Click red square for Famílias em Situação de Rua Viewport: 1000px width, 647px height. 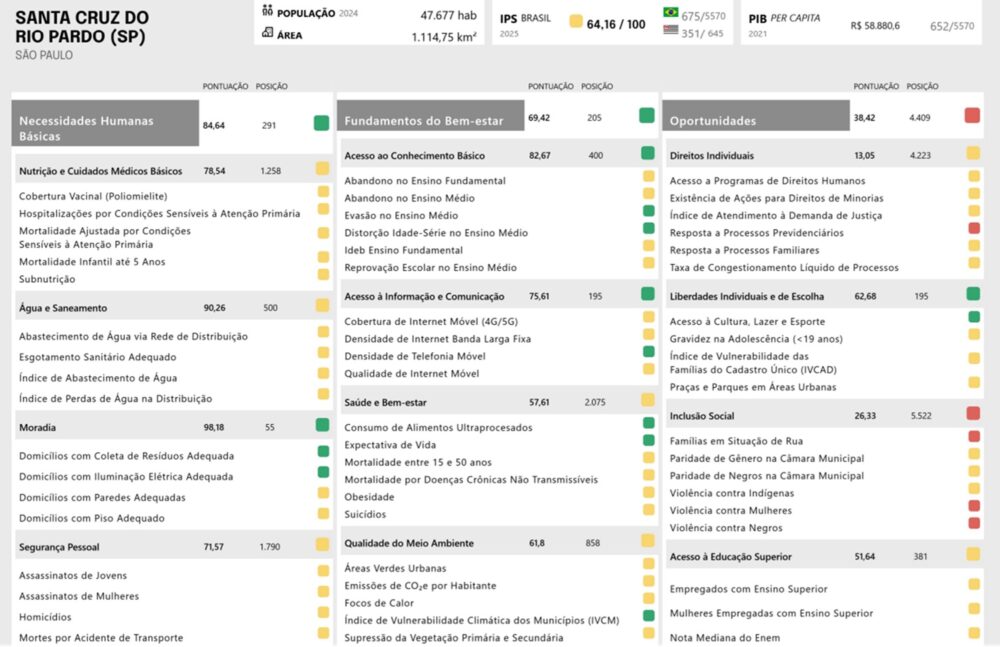pyautogui.click(x=974, y=437)
